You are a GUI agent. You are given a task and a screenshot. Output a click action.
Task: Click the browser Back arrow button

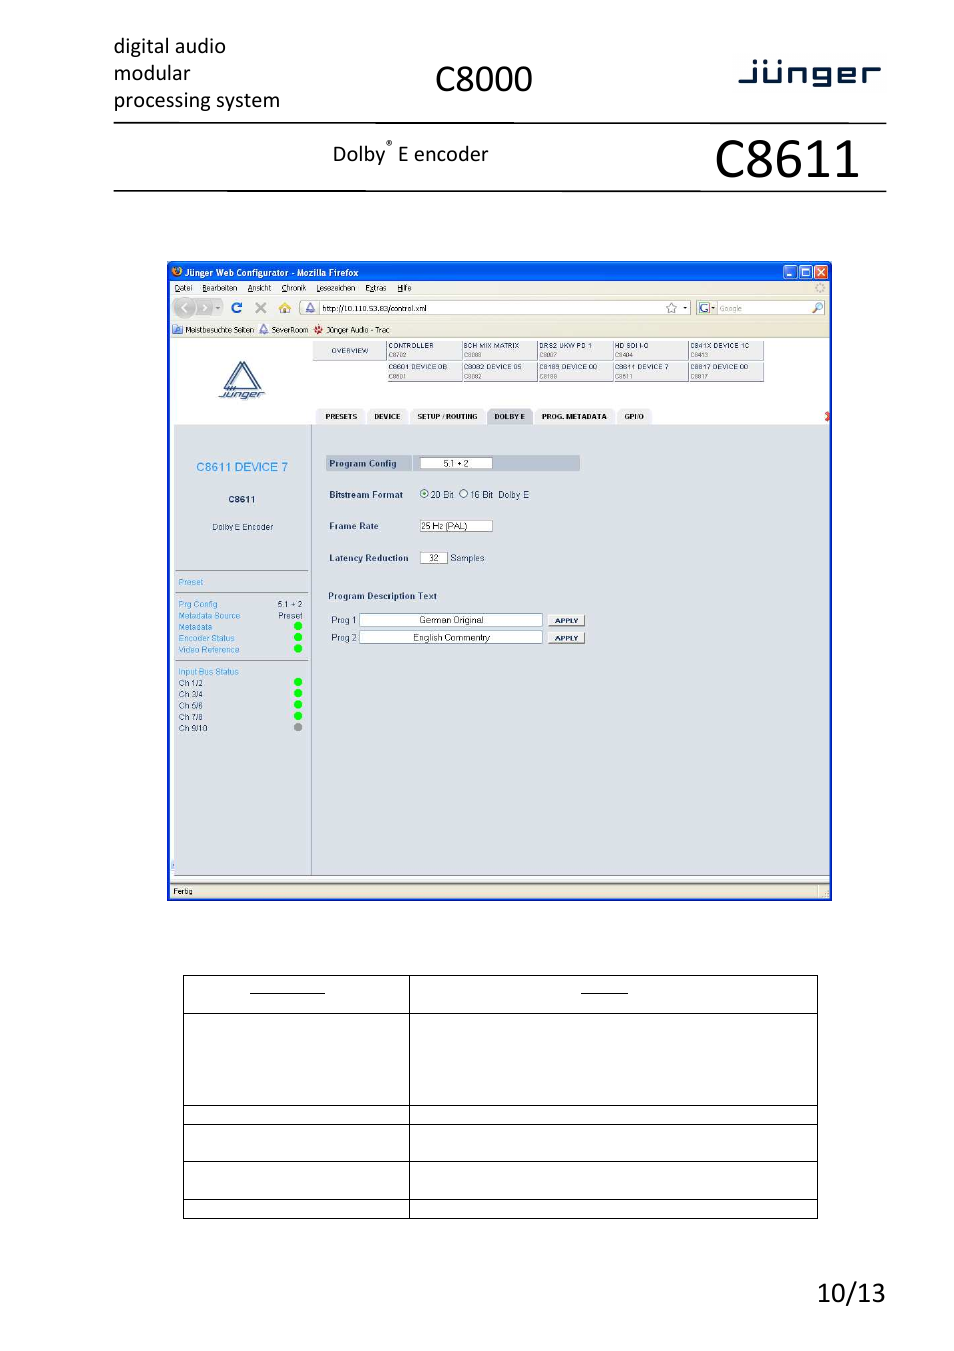pyautogui.click(x=185, y=308)
